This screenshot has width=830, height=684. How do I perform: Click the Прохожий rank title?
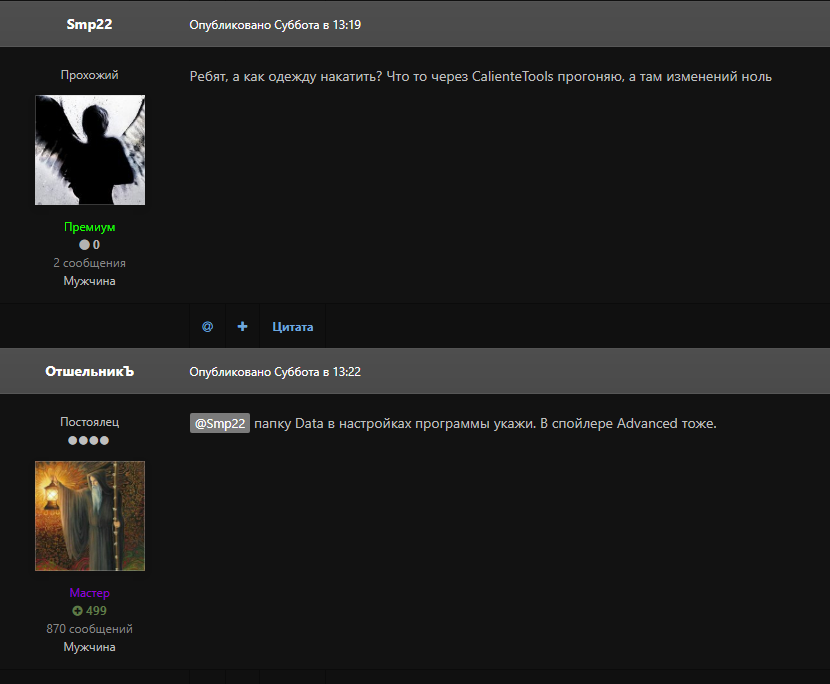[x=90, y=75]
